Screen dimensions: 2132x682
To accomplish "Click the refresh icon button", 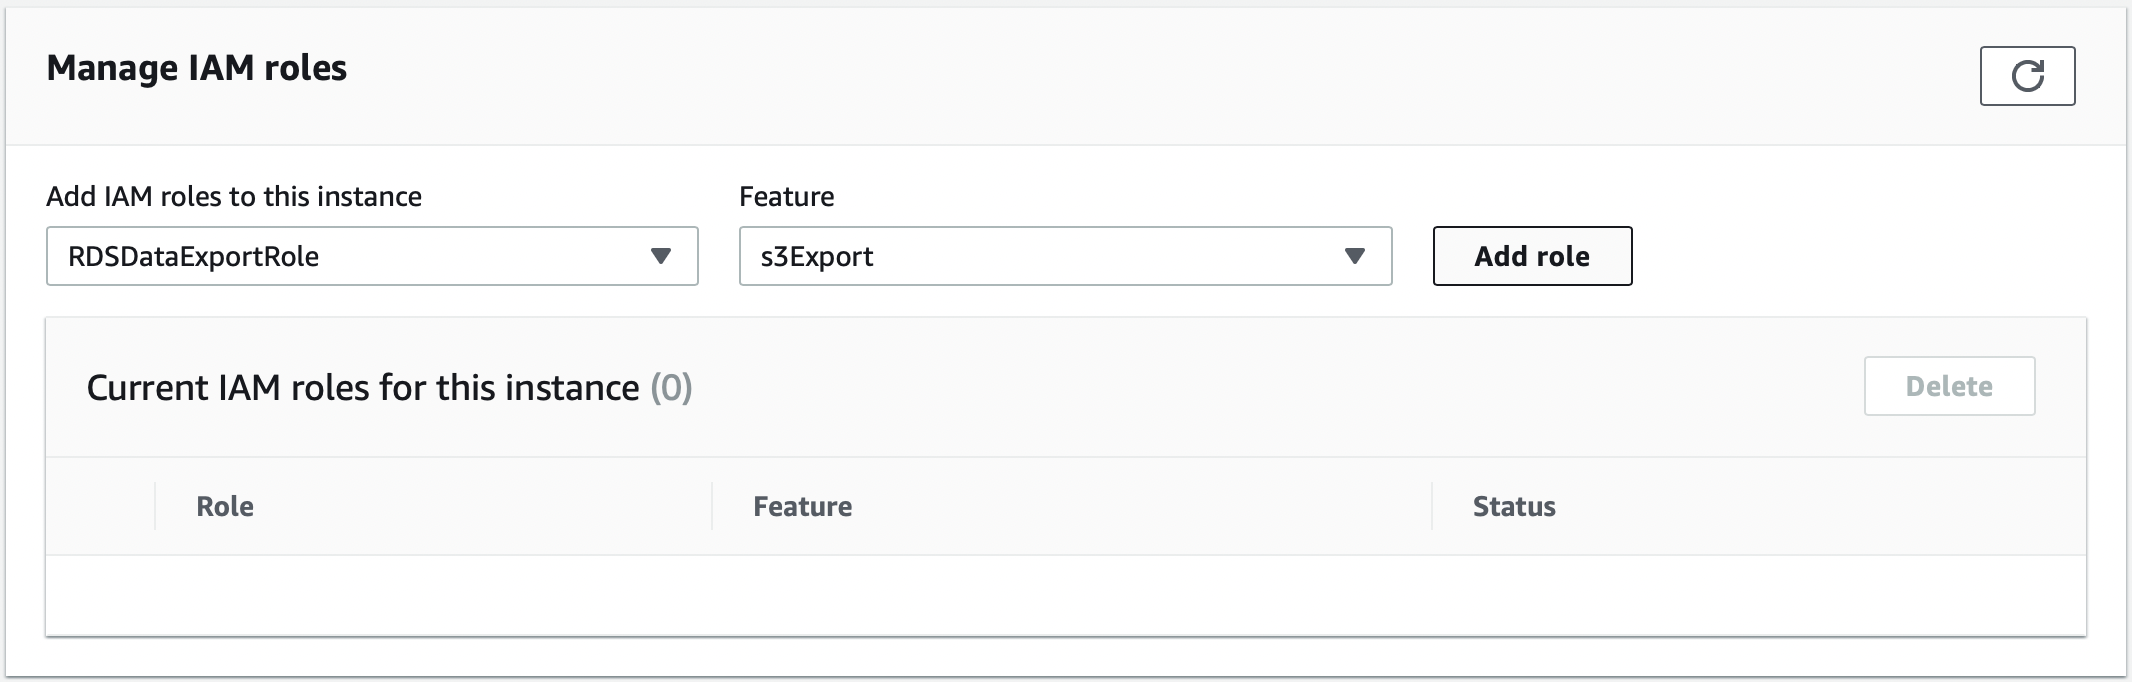I will click(2027, 76).
